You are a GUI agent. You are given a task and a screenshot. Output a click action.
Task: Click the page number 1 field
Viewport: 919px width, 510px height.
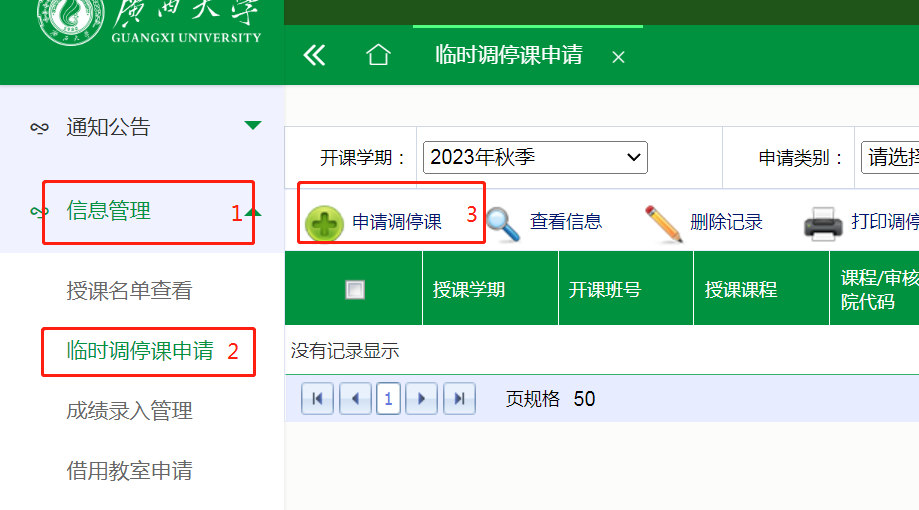pyautogui.click(x=388, y=399)
